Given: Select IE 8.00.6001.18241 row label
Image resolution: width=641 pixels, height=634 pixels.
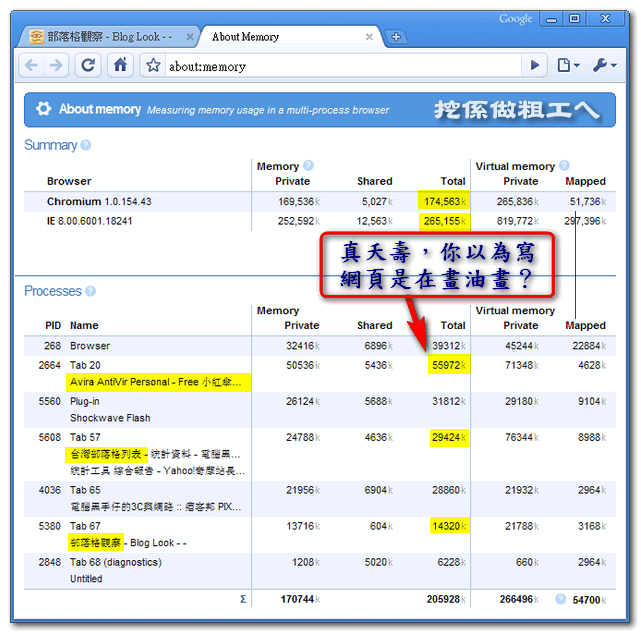Looking at the screenshot, I should point(90,221).
